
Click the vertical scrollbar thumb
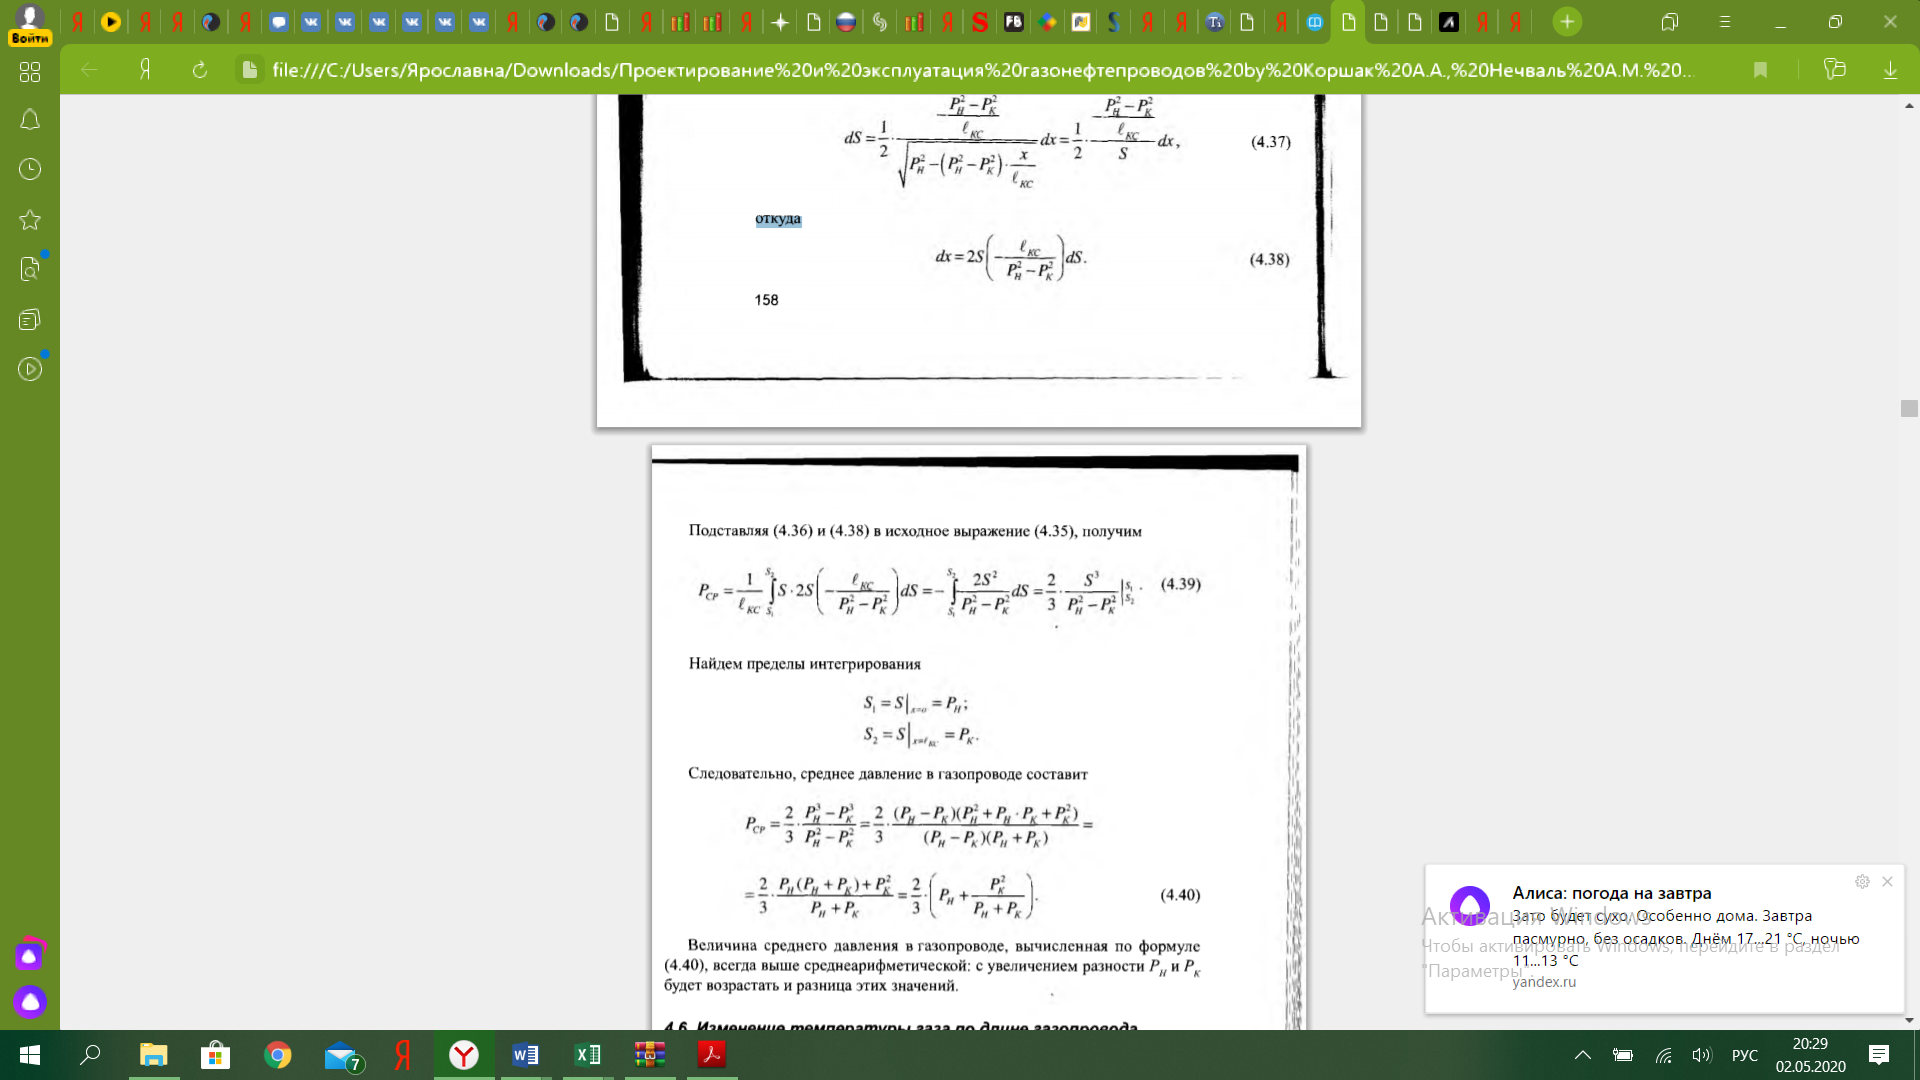coord(1909,408)
